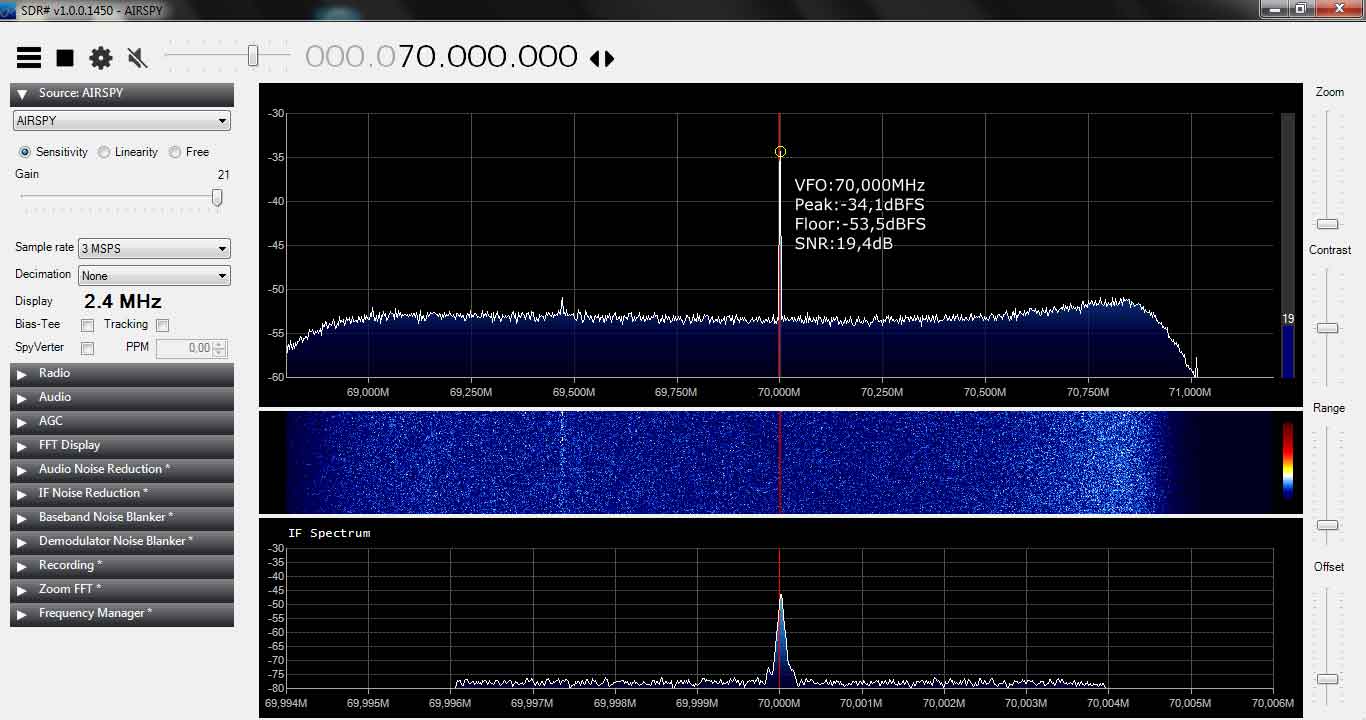Expand the Frequency Manager panel

122,613
